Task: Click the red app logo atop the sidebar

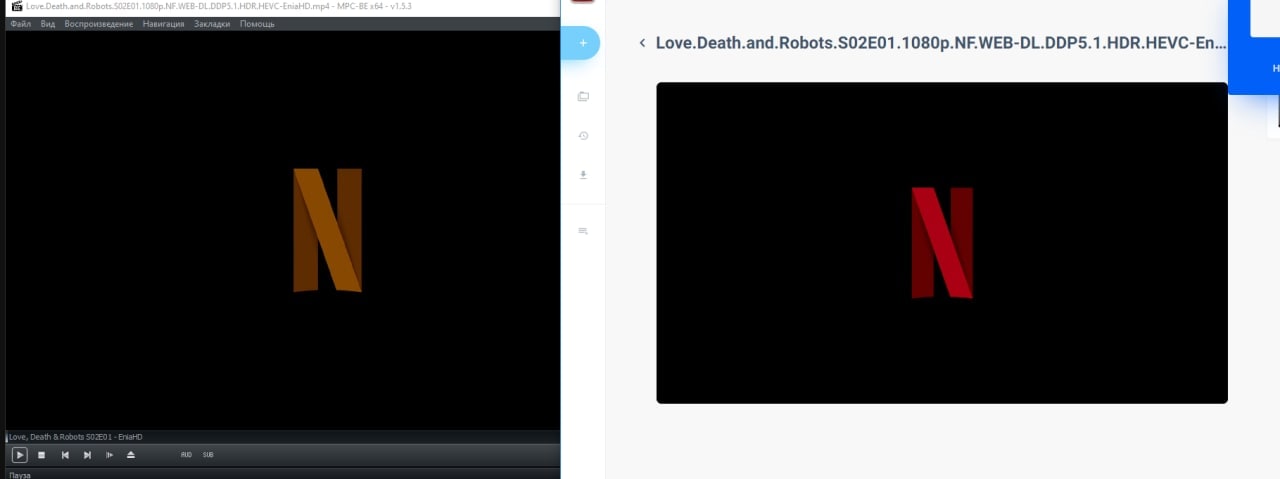Action: [583, 2]
